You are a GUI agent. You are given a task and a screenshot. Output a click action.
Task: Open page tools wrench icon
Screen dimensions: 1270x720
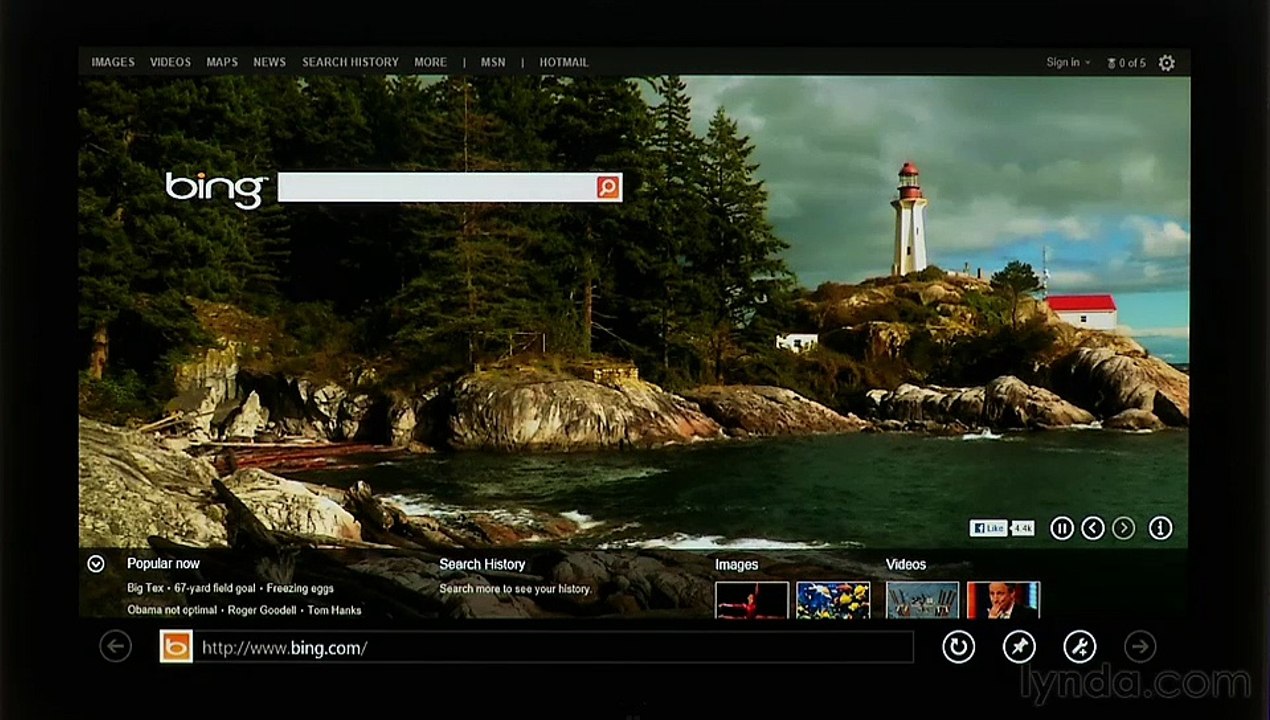[1080, 647]
